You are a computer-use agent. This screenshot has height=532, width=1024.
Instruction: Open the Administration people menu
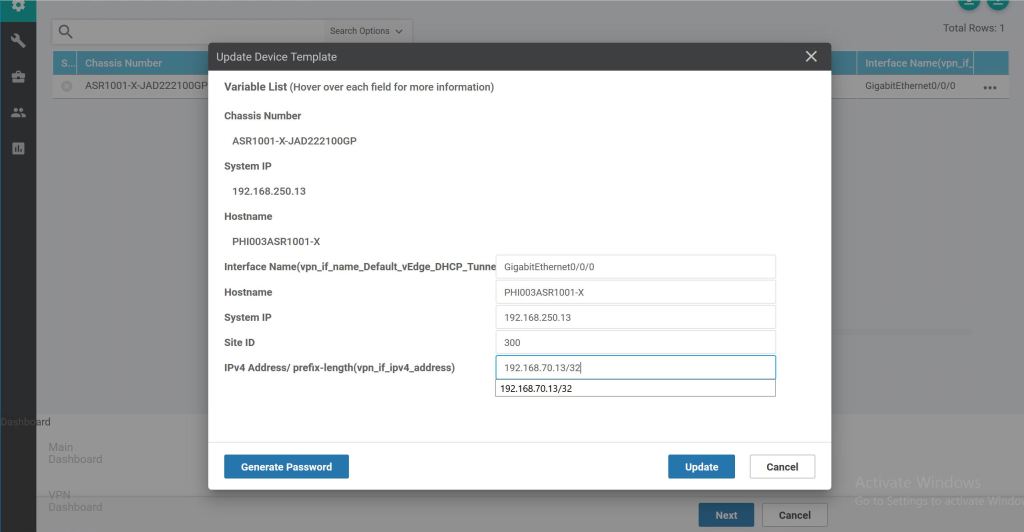(x=18, y=112)
